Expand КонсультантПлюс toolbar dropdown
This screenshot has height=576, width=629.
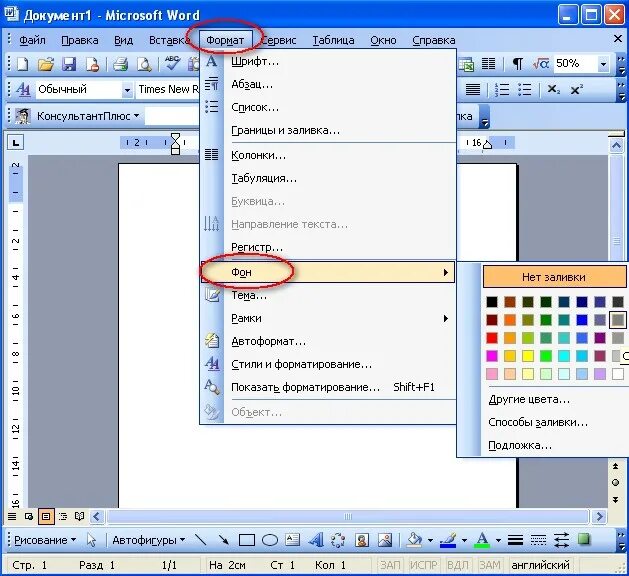click(x=136, y=116)
